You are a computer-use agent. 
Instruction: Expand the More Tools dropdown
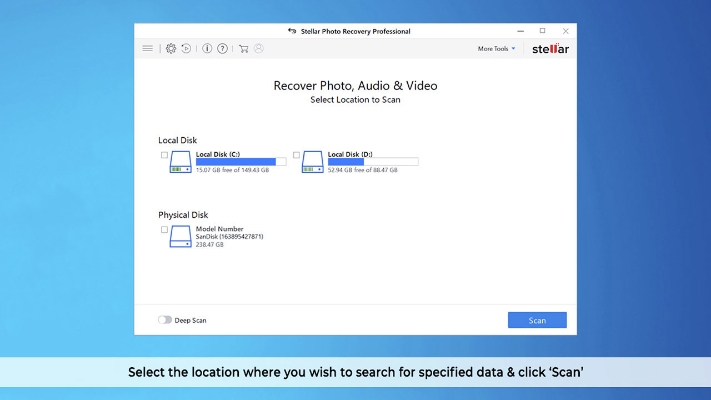coord(496,49)
